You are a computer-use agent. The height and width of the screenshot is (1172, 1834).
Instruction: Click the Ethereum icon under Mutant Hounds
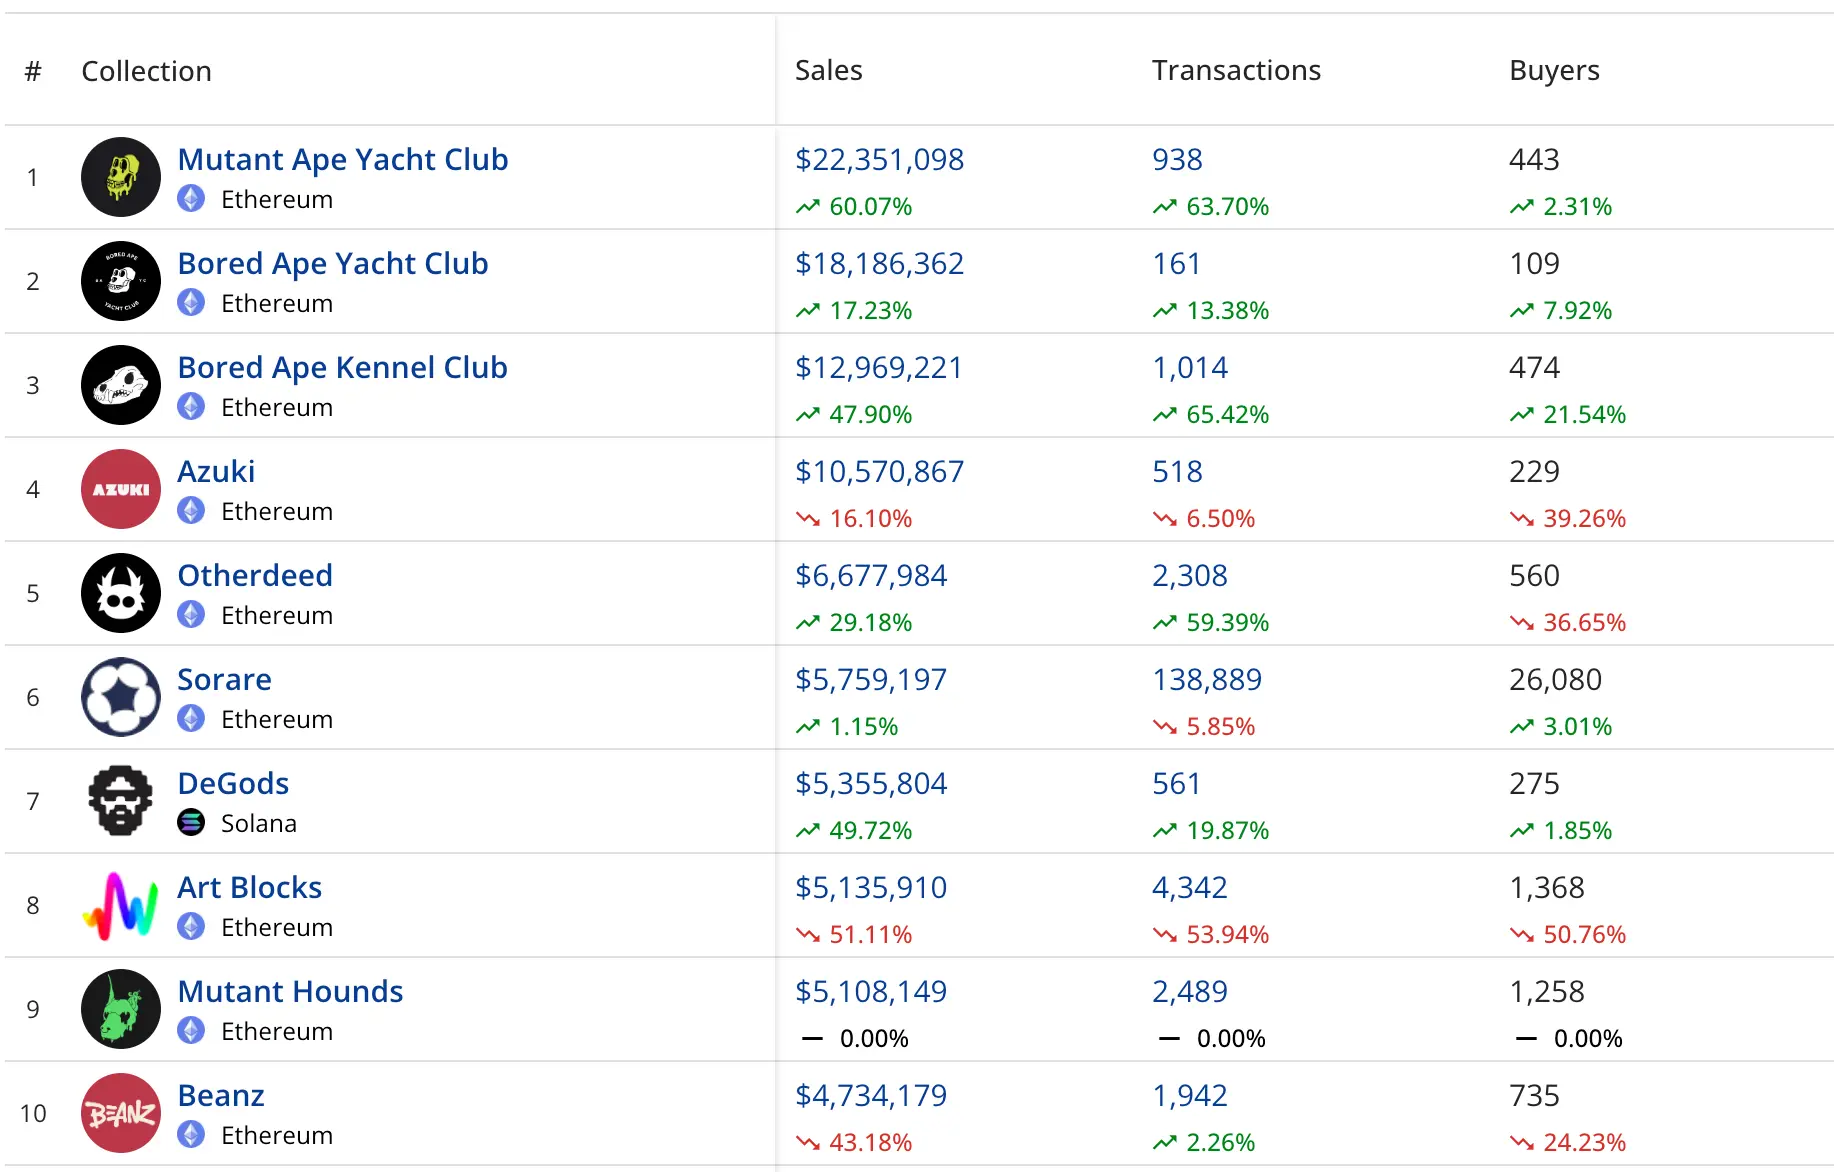point(191,1031)
